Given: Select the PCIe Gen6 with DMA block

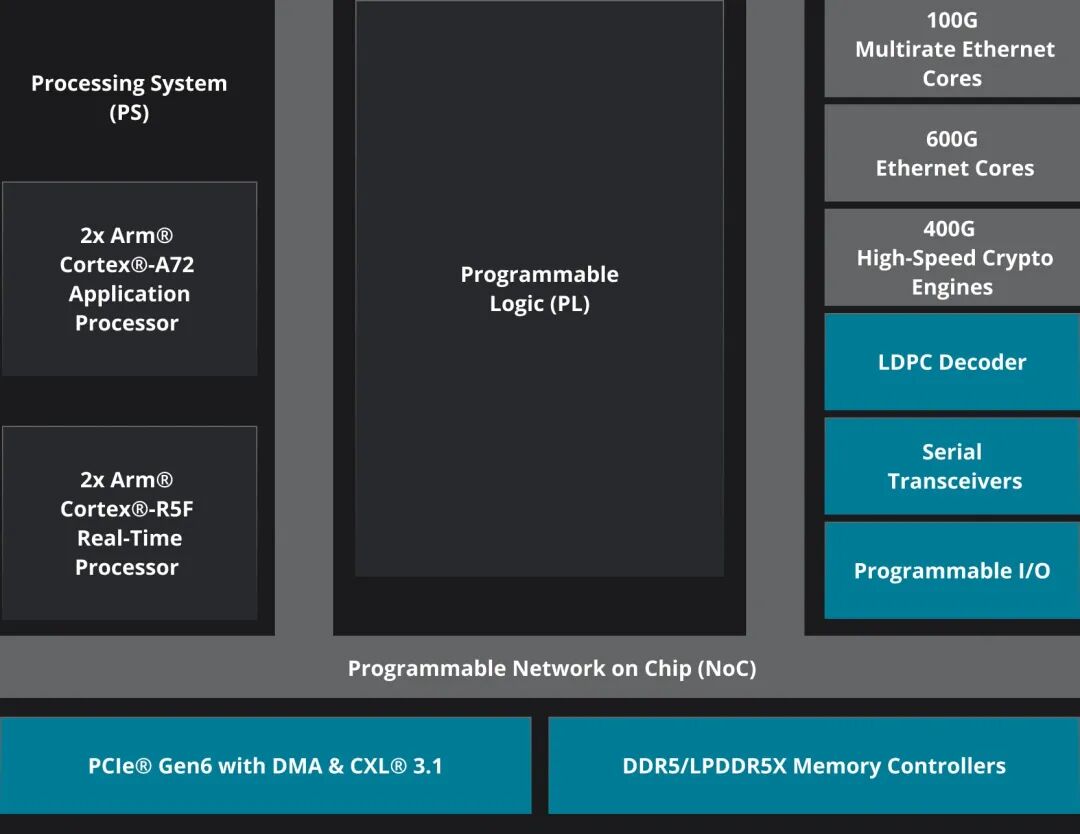Looking at the screenshot, I should tap(265, 766).
